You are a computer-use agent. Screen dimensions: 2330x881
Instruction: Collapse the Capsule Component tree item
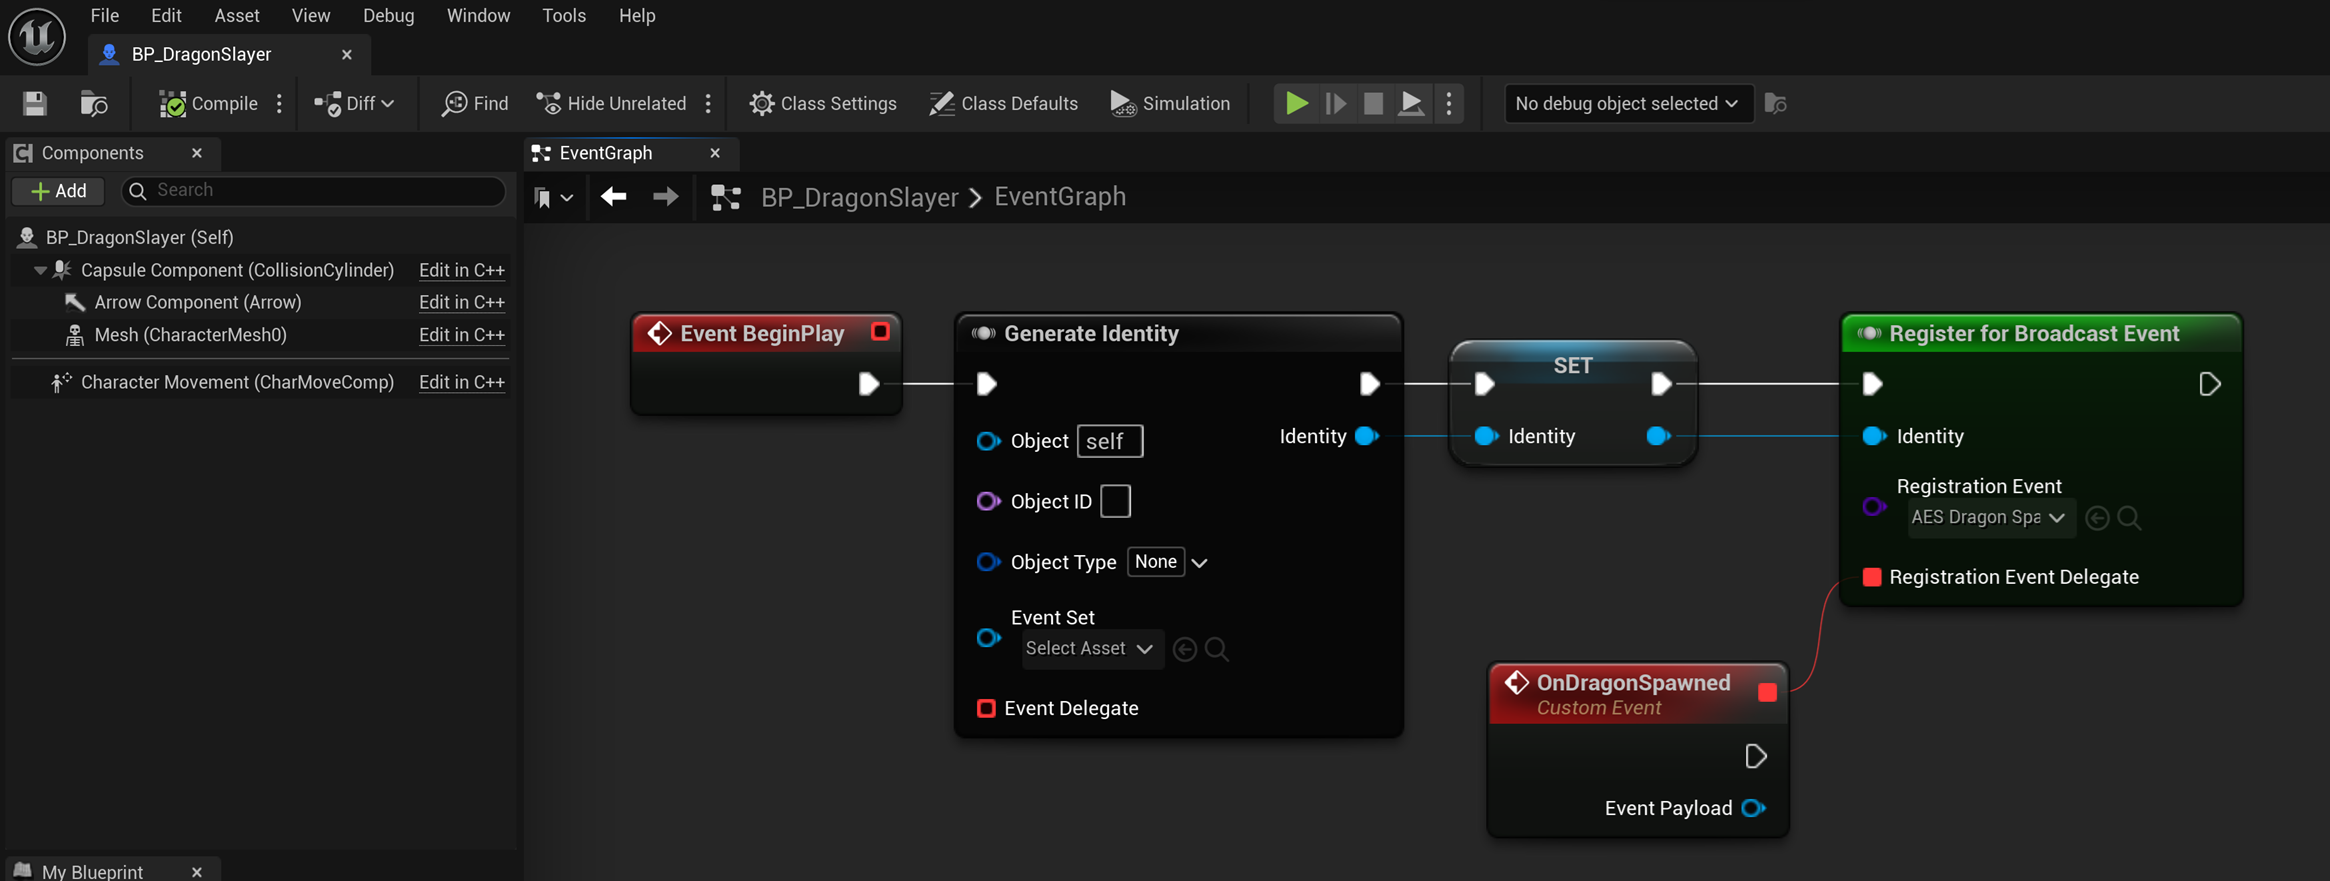[x=40, y=270]
